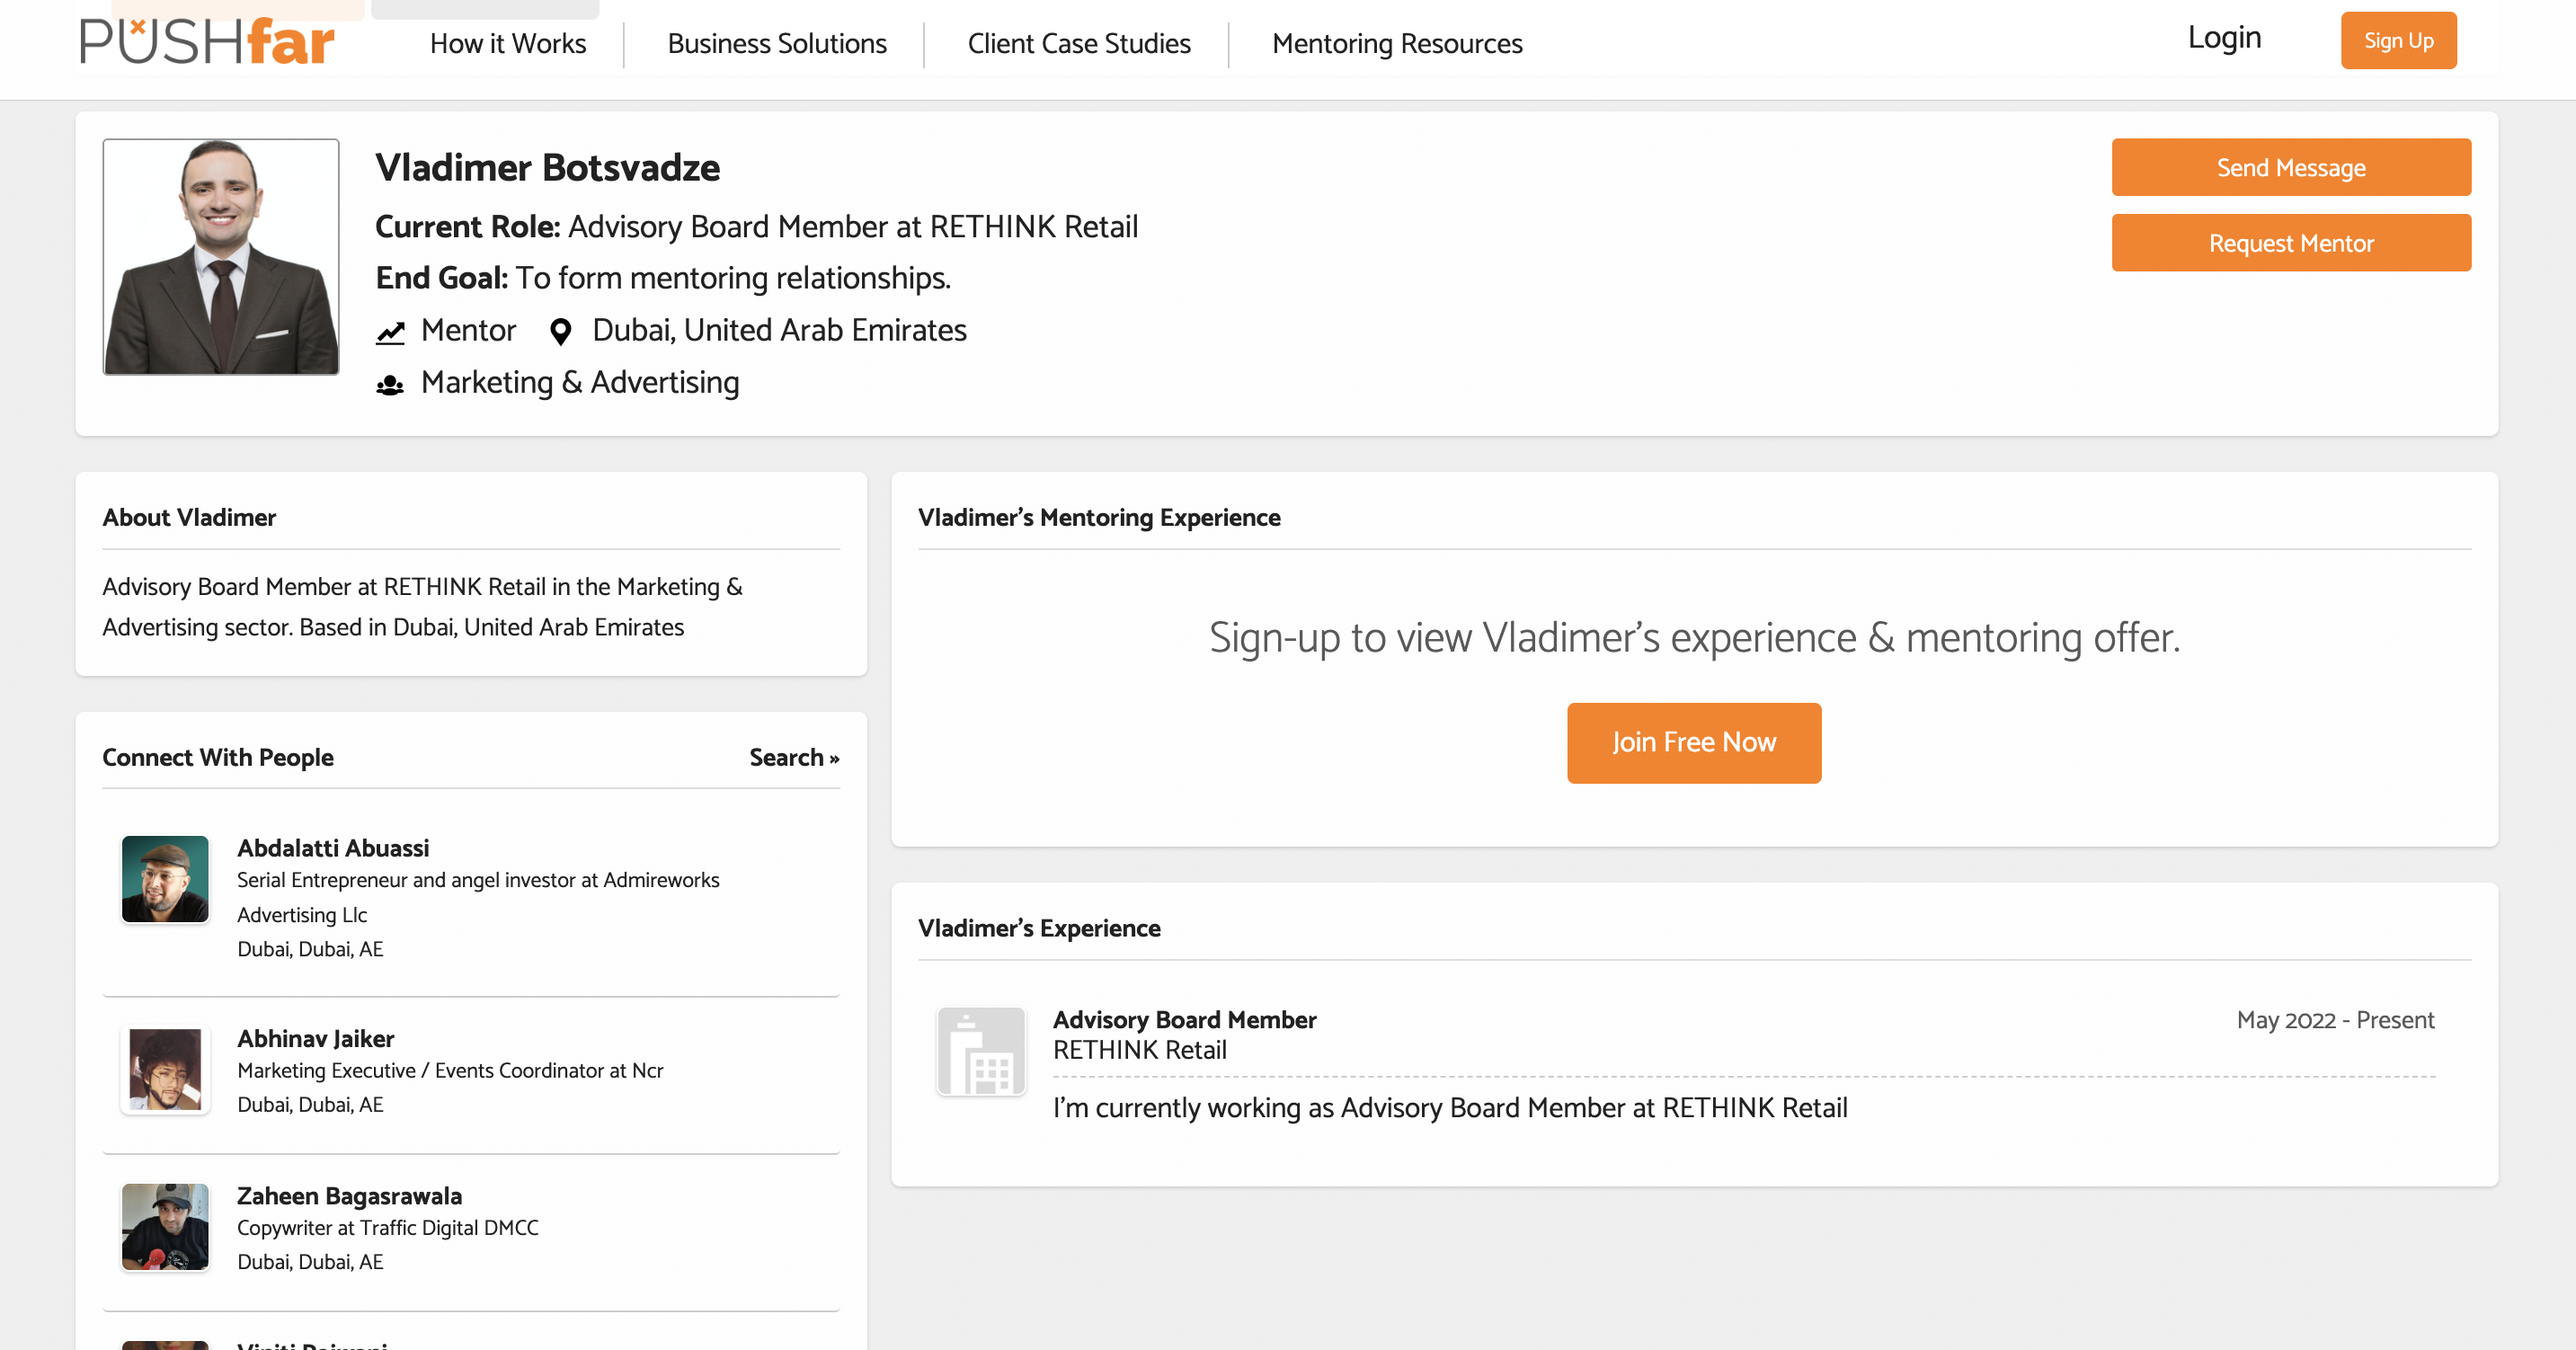2576x1350 pixels.
Task: Go to Client Case Studies
Action: pos(1079,44)
